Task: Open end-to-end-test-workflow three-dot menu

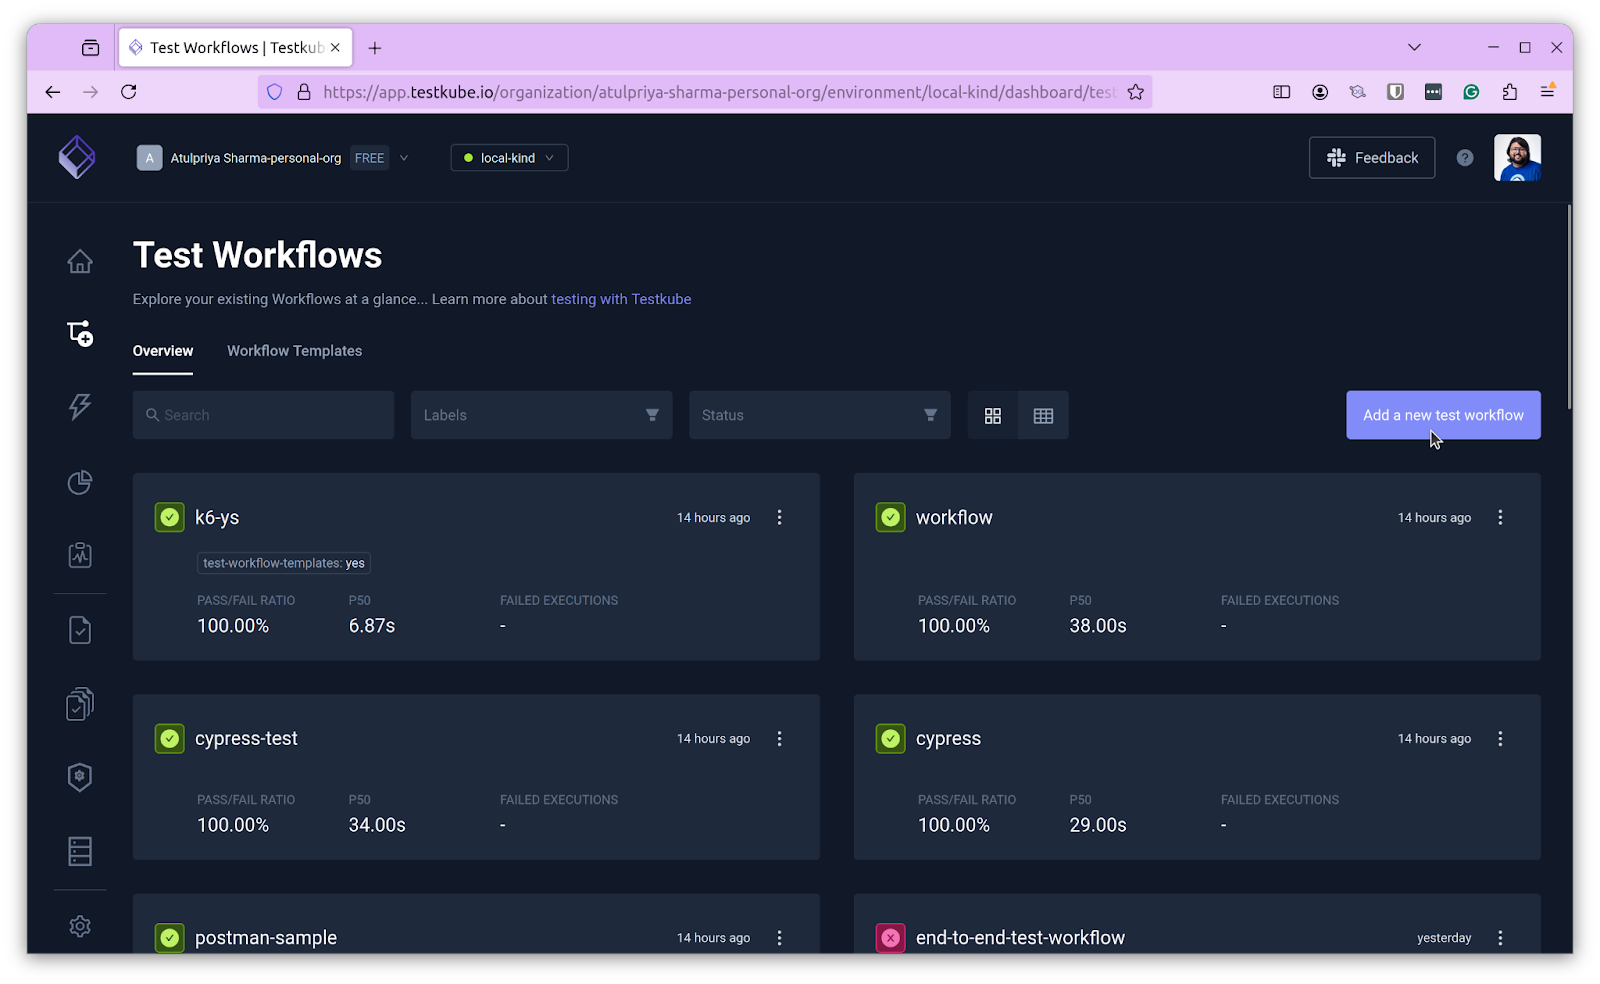Action: point(1500,938)
